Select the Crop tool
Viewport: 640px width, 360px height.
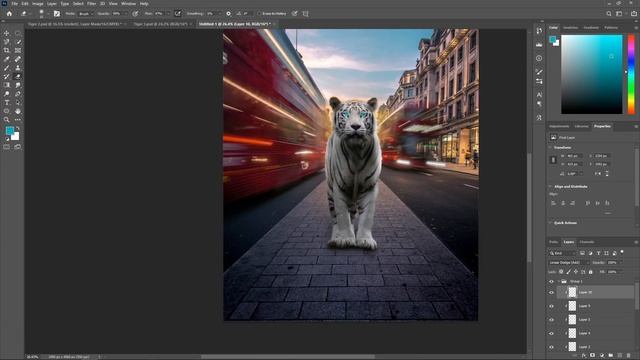point(7,50)
